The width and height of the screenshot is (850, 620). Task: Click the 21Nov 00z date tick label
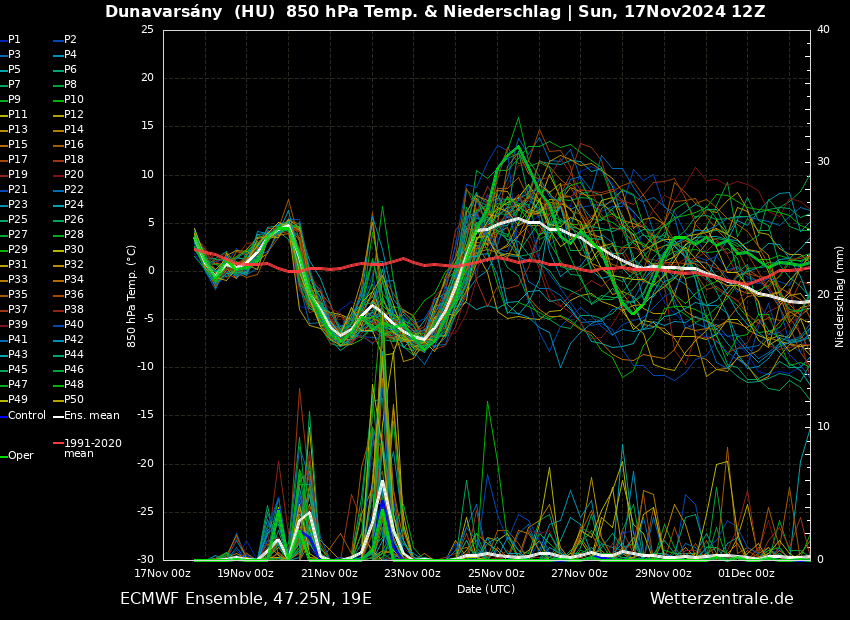click(329, 573)
